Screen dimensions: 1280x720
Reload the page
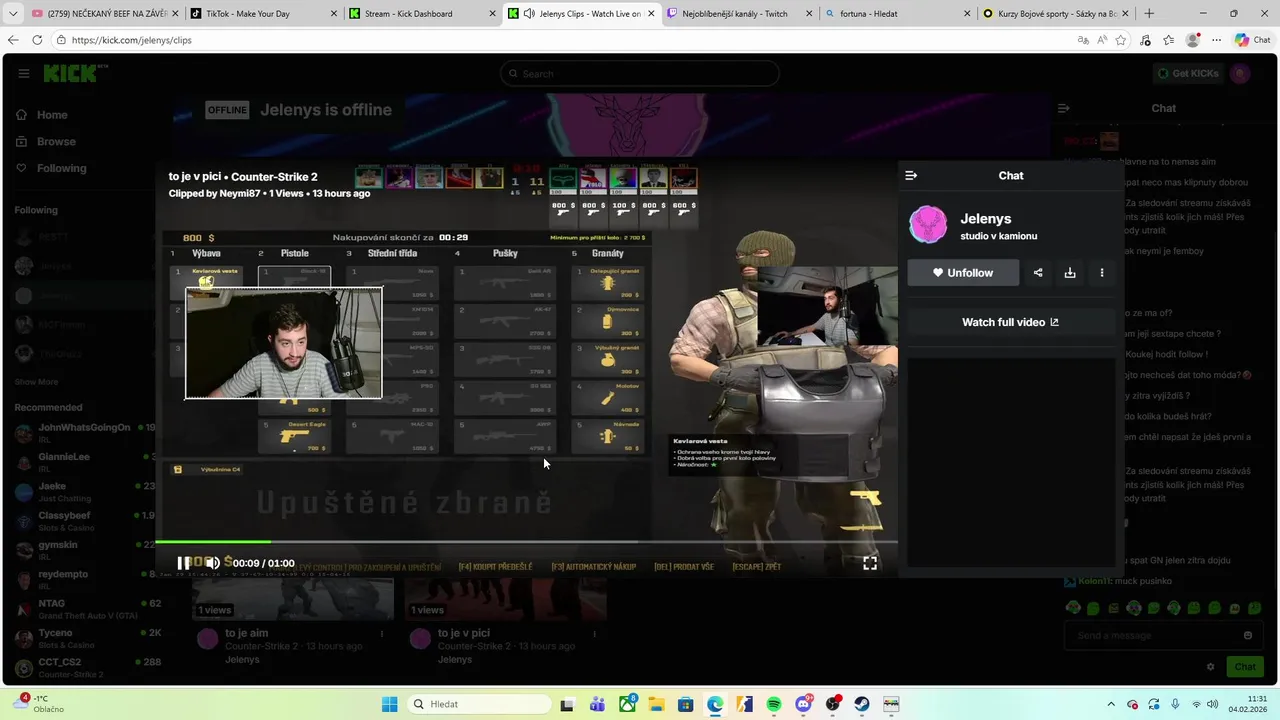coord(37,40)
